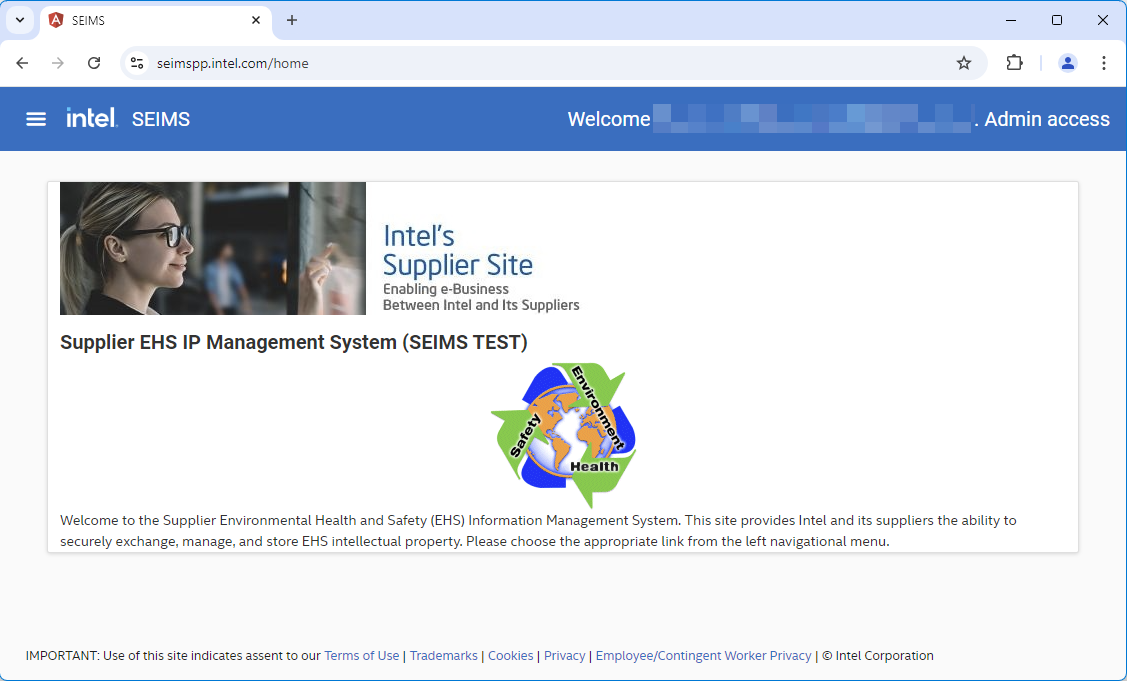Open the Trademarks footer link
Screen dimensions: 1127x681
click(x=443, y=656)
